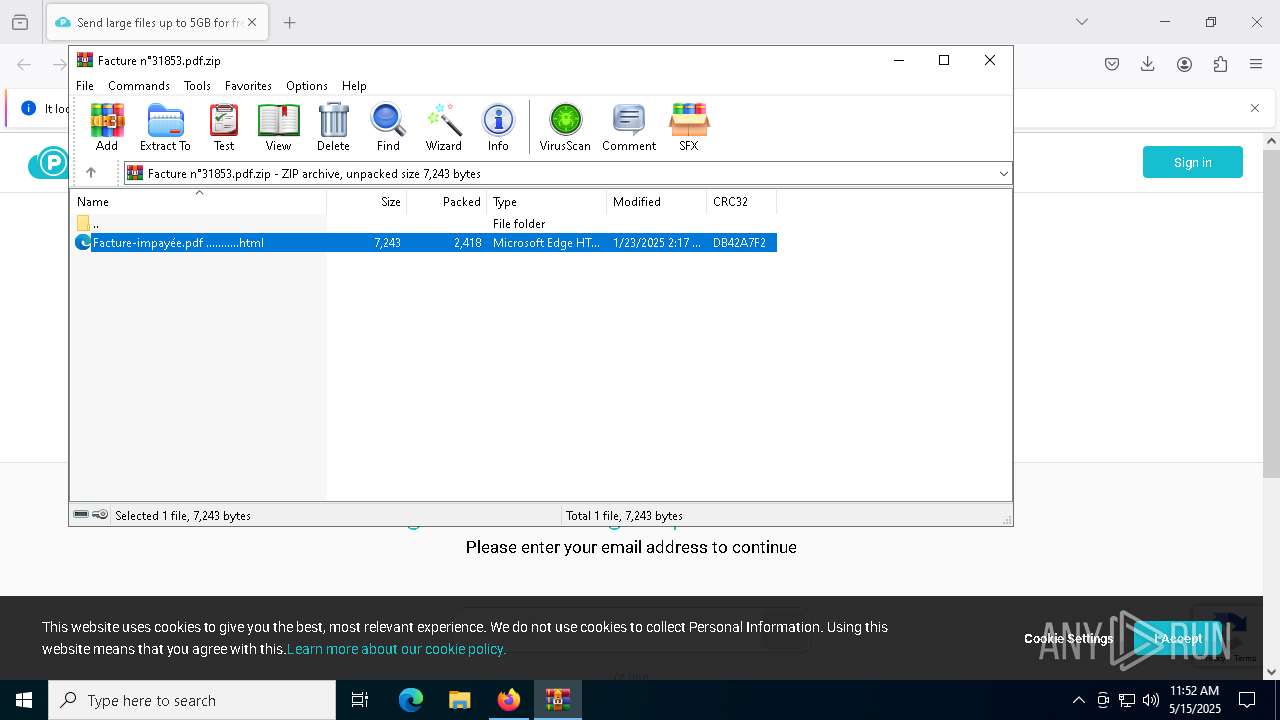Image resolution: width=1280 pixels, height=720 pixels.
Task: Click the DB42A7F2 CRC32 value
Action: [x=739, y=243]
